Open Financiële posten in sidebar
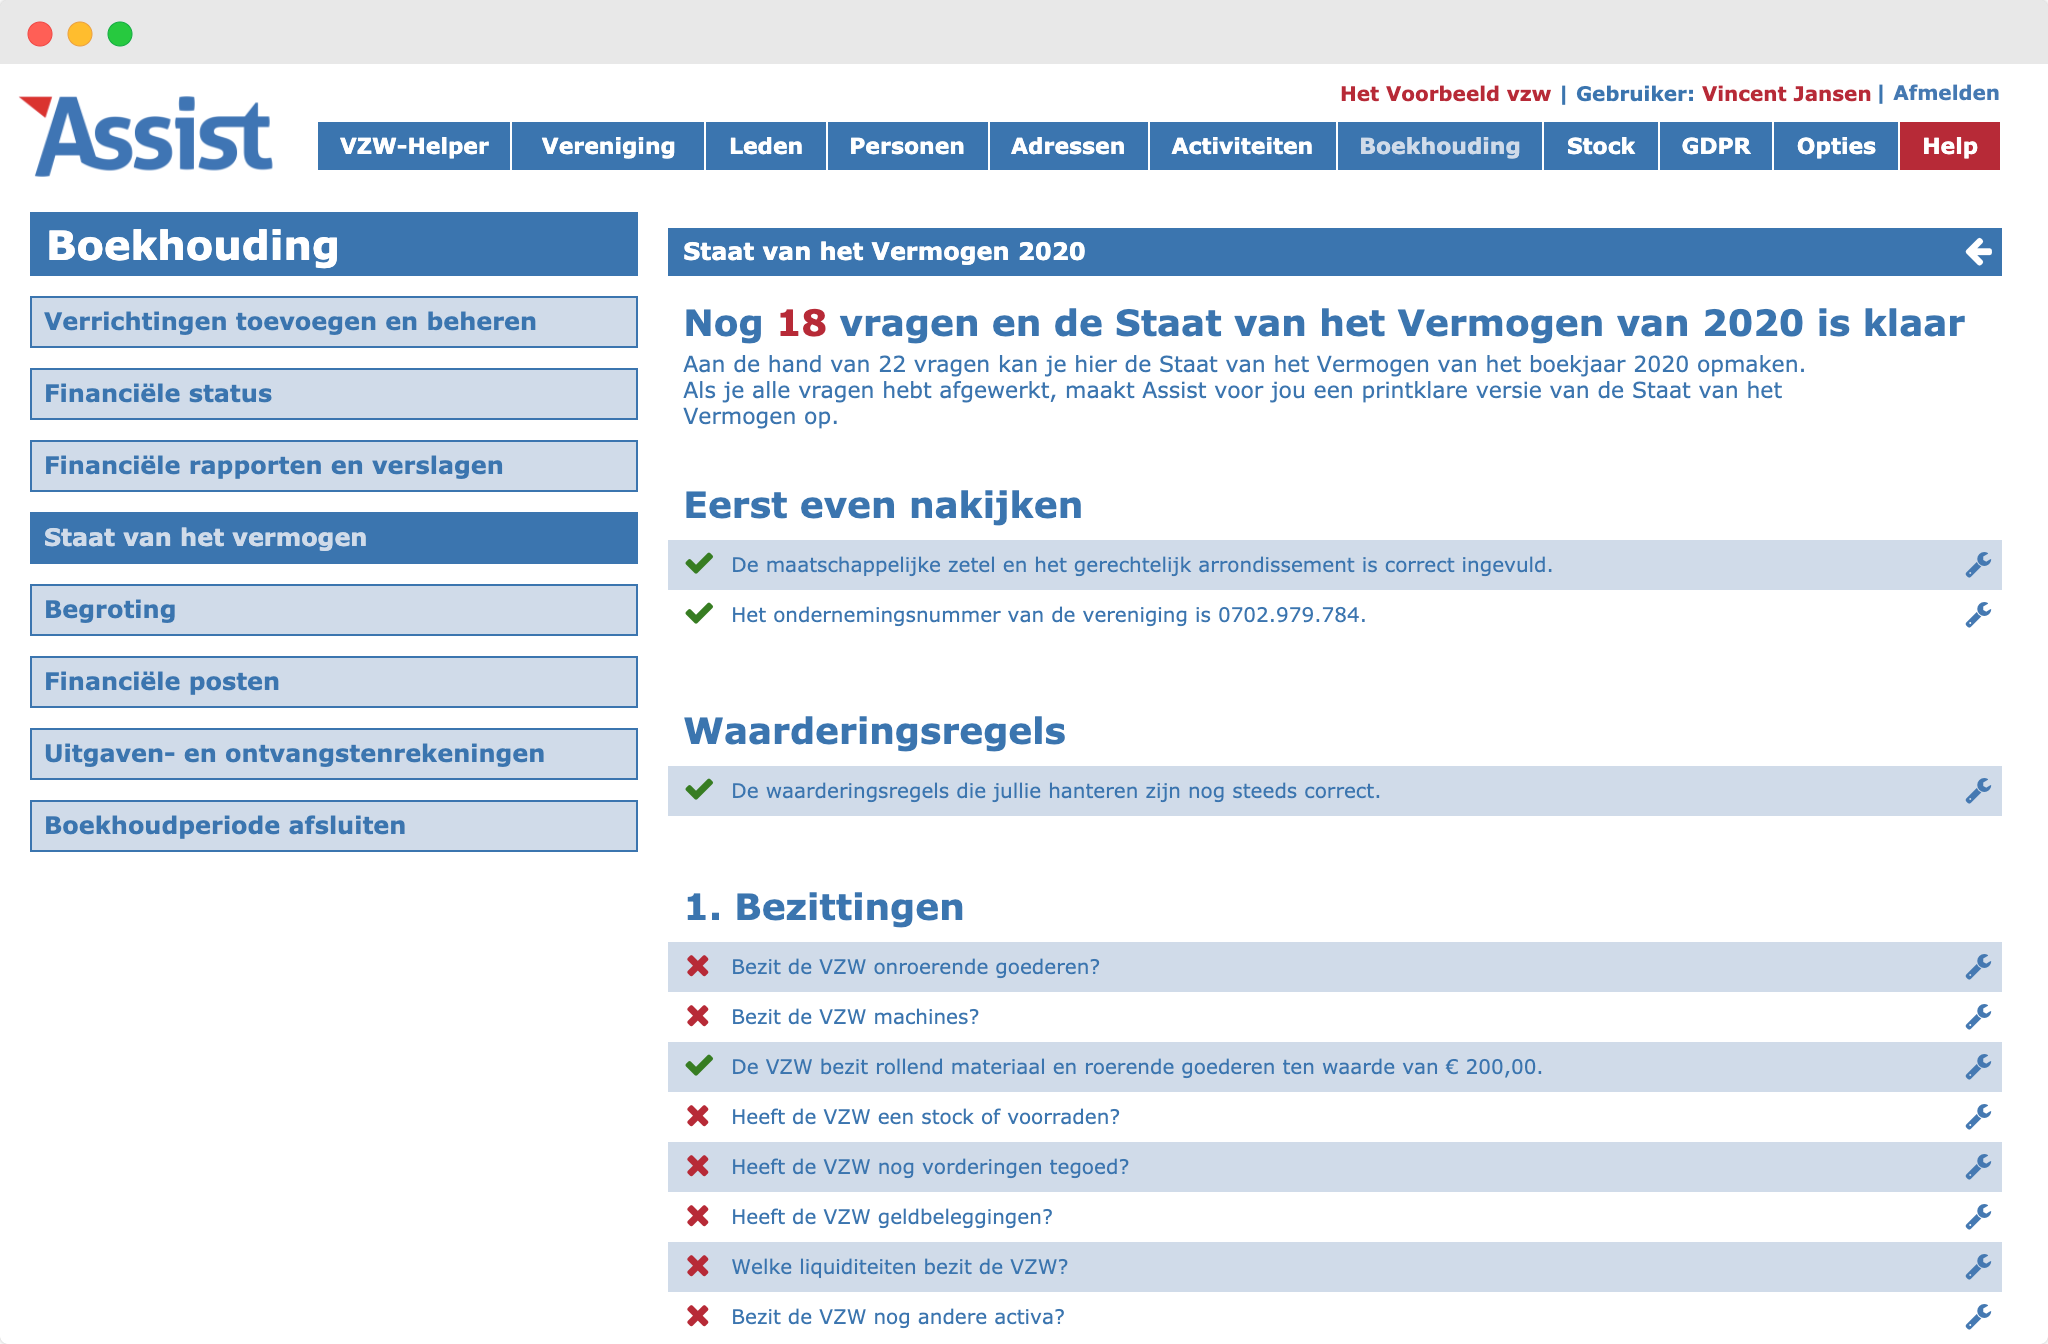Screen dimensions: 2048x1344 tap(334, 682)
